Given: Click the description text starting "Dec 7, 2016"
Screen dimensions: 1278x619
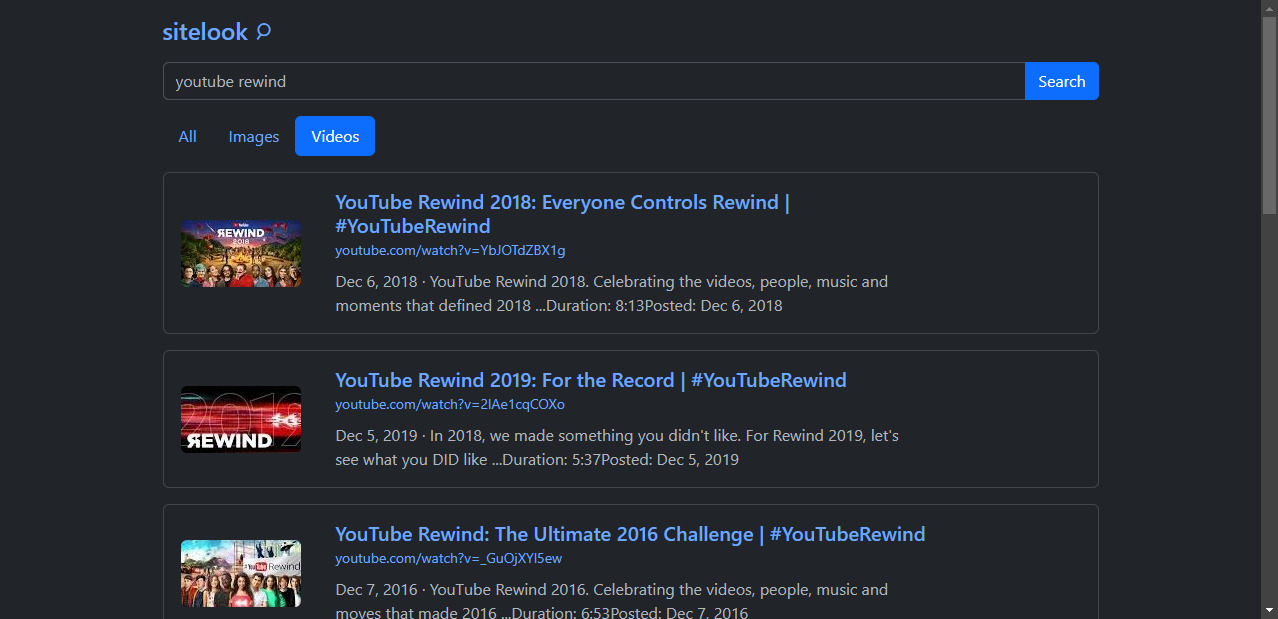Looking at the screenshot, I should click(612, 601).
